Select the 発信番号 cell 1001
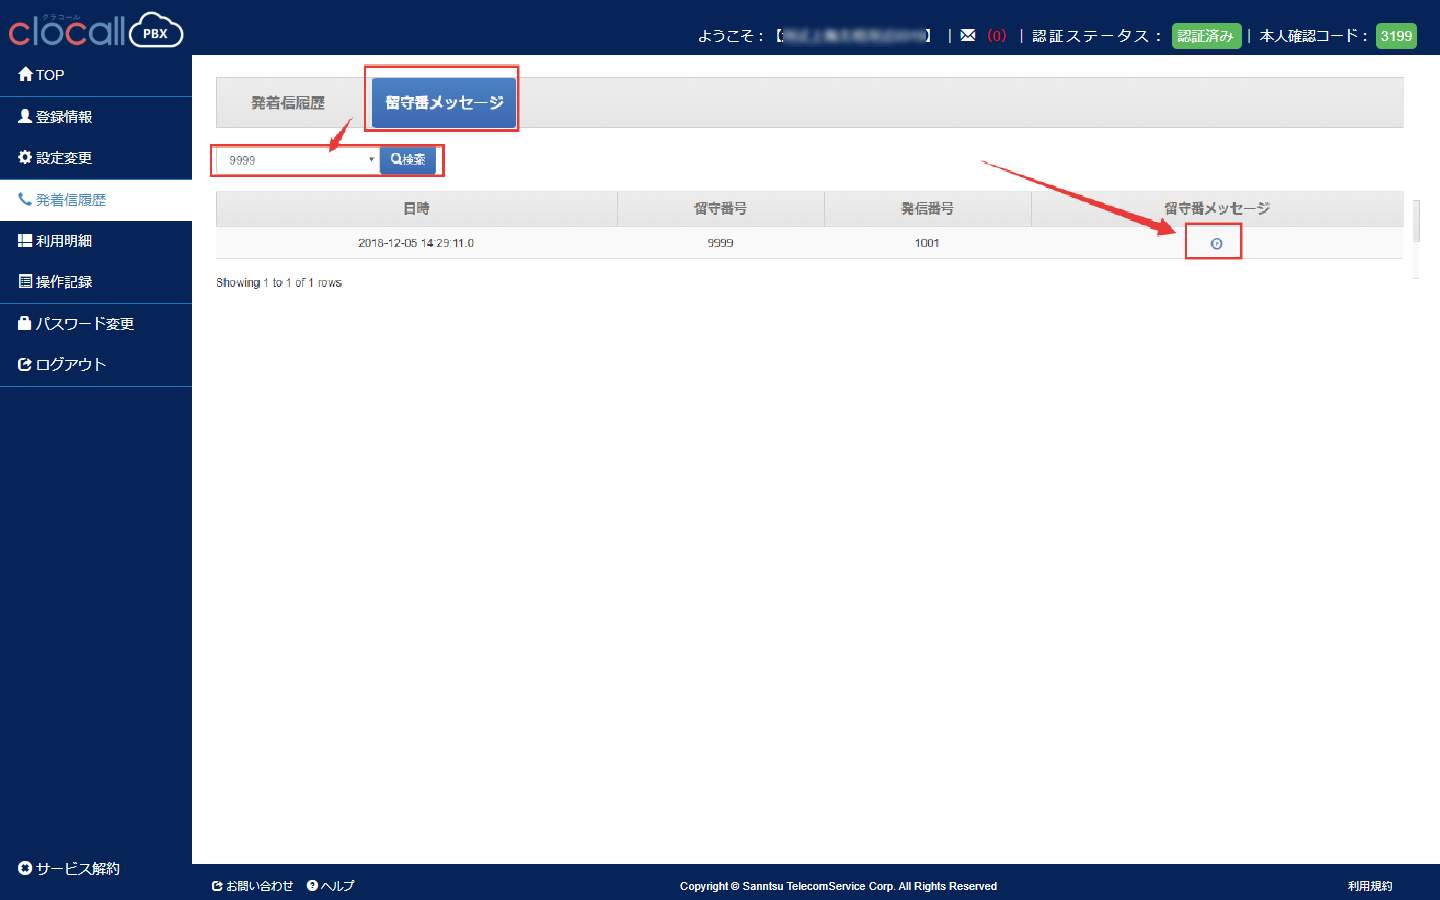This screenshot has height=900, width=1440. click(927, 243)
